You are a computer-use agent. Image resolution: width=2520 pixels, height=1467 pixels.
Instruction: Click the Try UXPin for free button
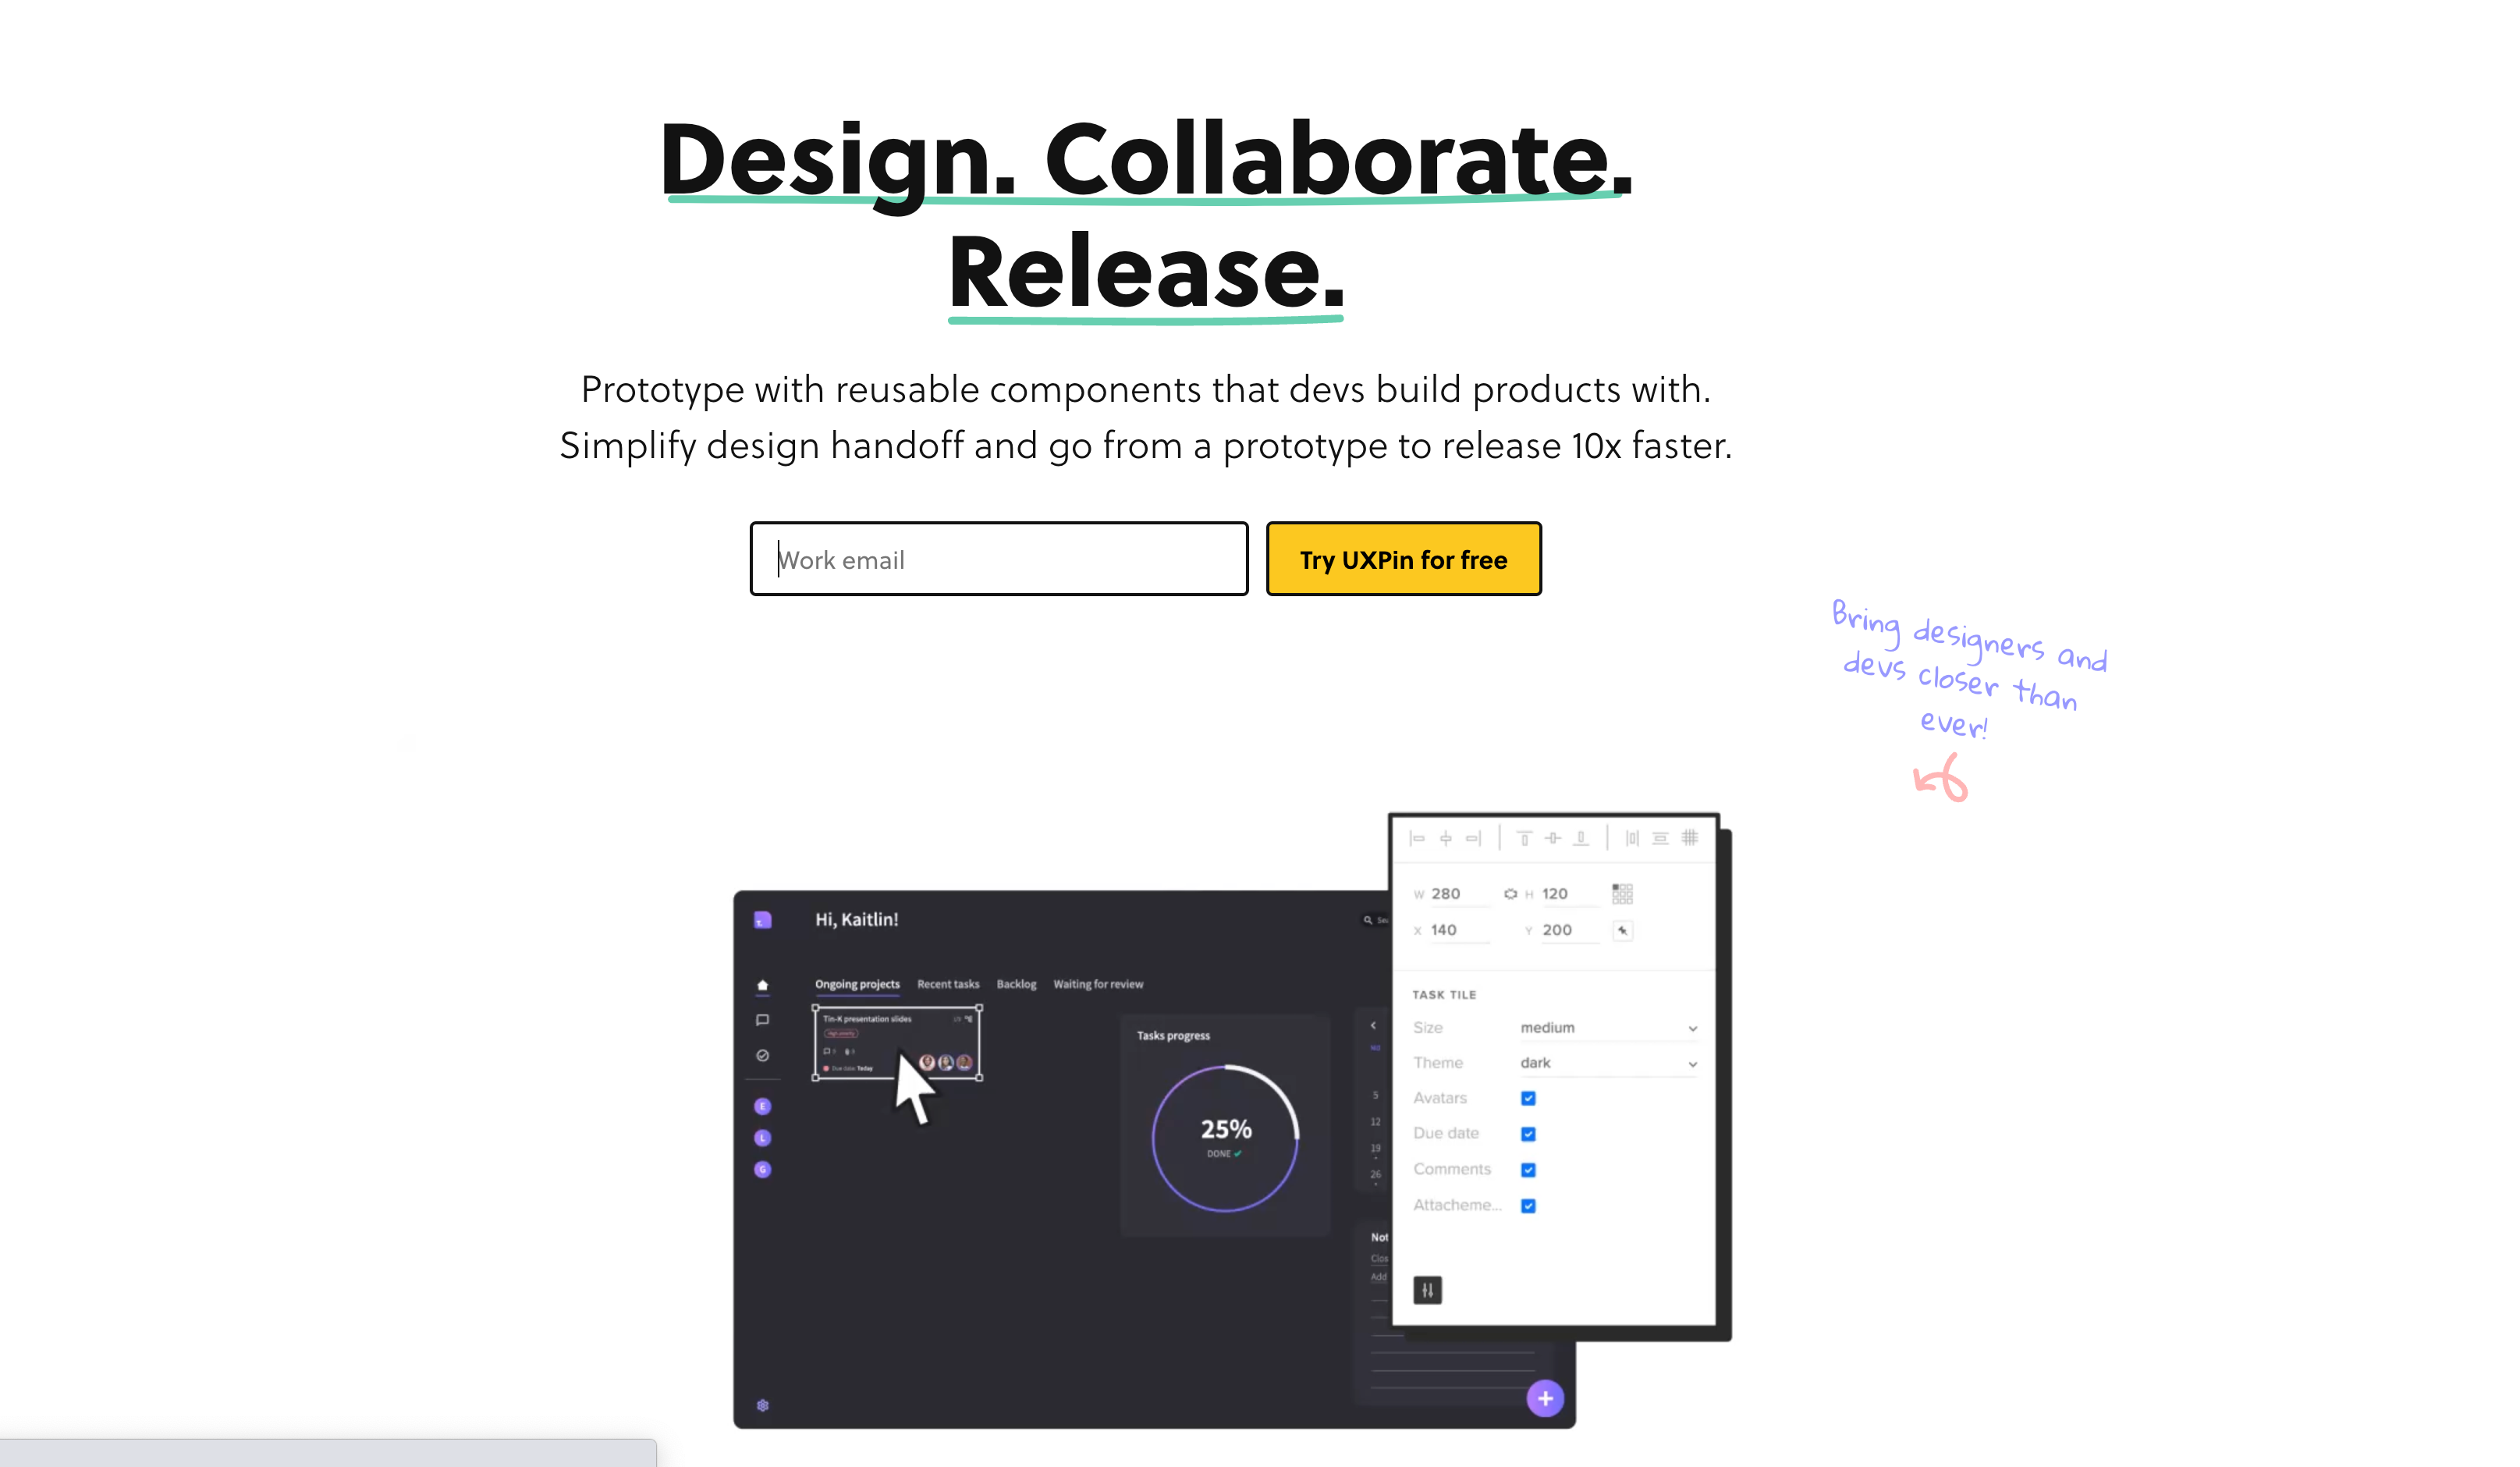(1403, 559)
